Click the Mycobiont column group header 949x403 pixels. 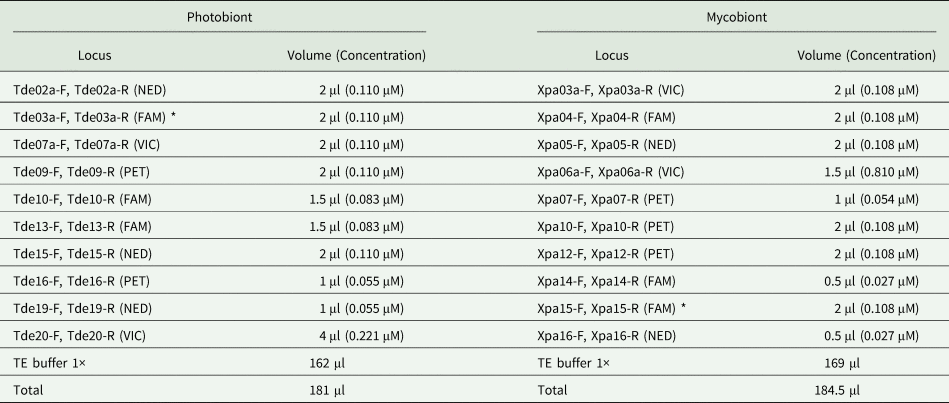(x=740, y=18)
